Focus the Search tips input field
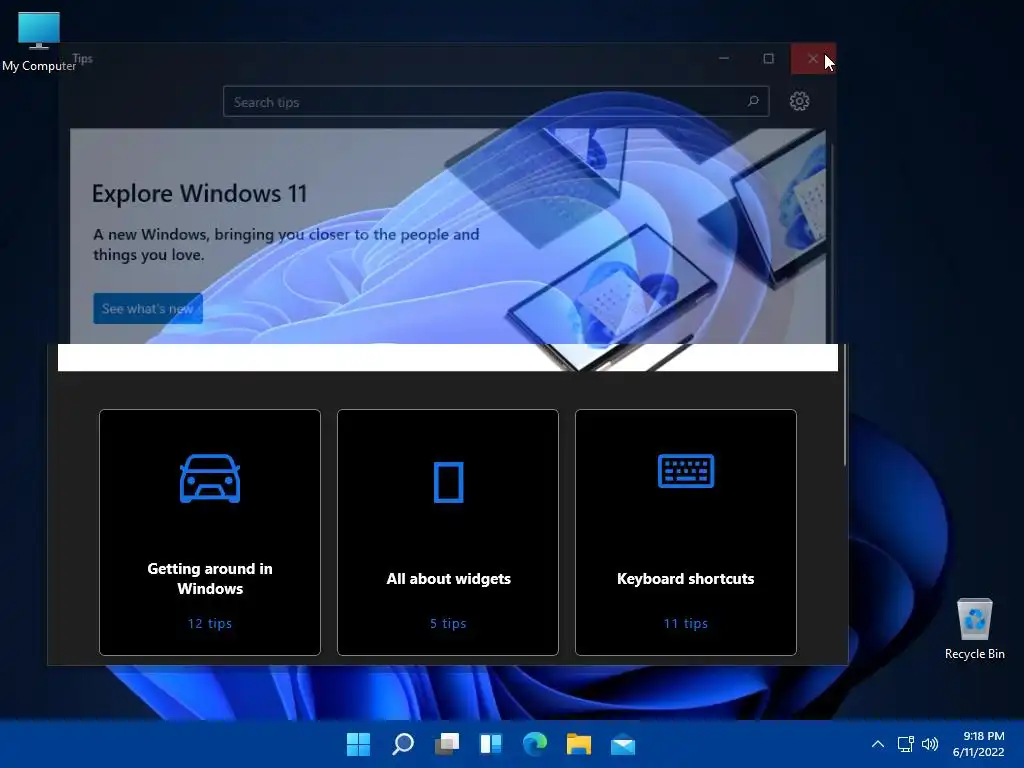 coord(496,102)
